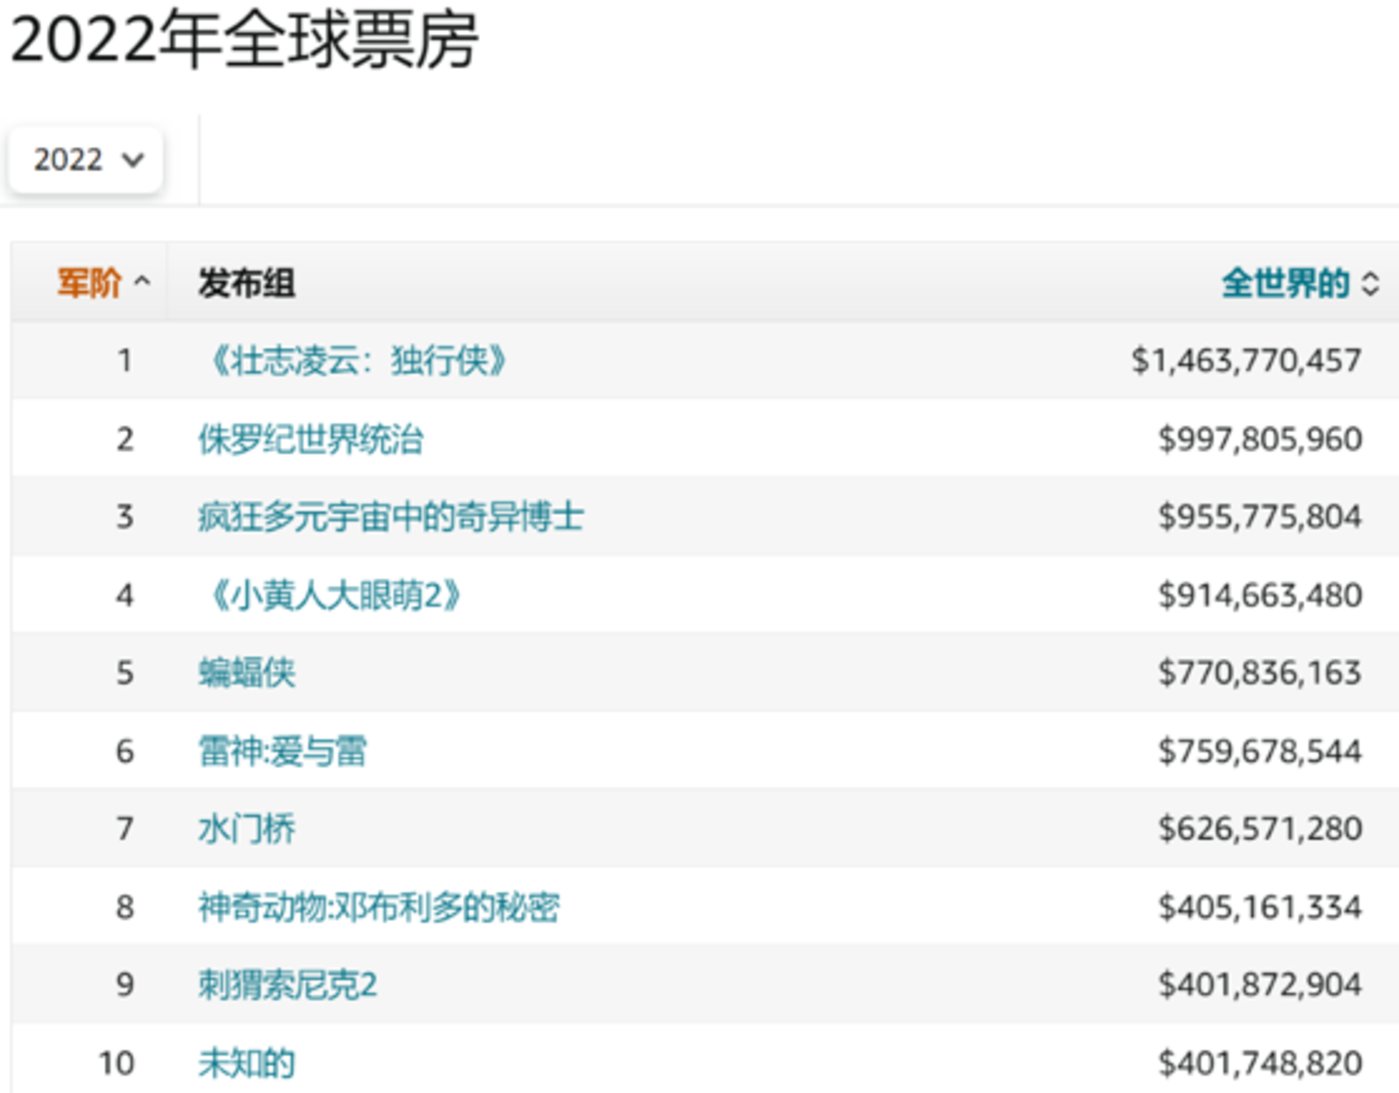The width and height of the screenshot is (1399, 1093).
Task: Open the 未知的 movie link
Action: [247, 1062]
